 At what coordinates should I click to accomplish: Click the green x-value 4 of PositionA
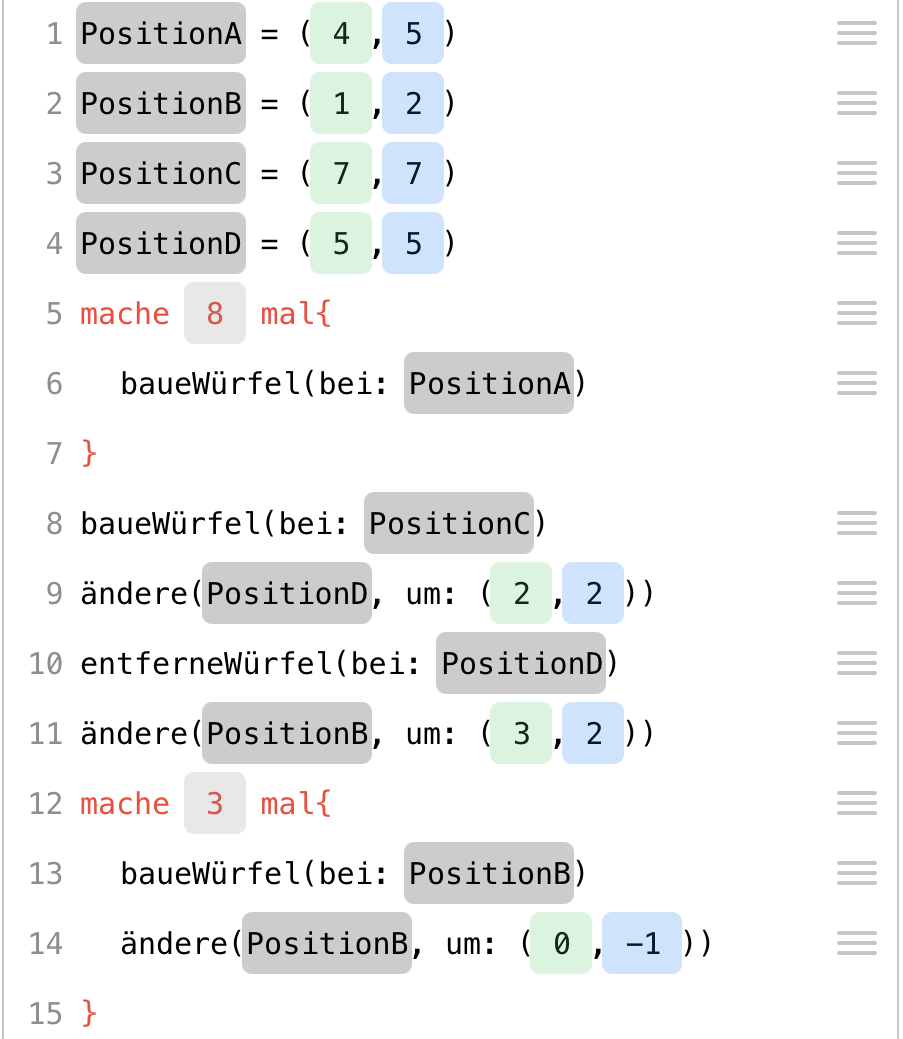(341, 33)
